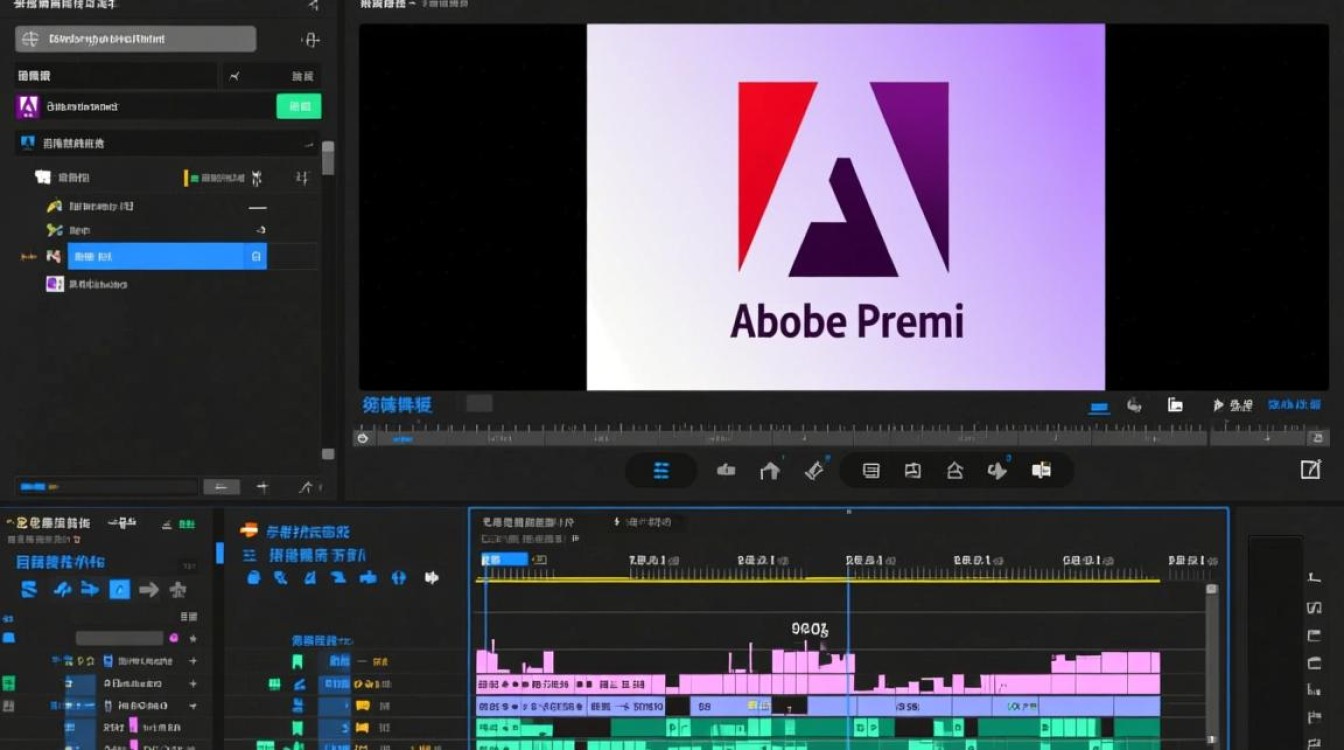Click the gray right-arrow tool in the lower-left panel
The width and height of the screenshot is (1344, 750).
click(x=149, y=590)
